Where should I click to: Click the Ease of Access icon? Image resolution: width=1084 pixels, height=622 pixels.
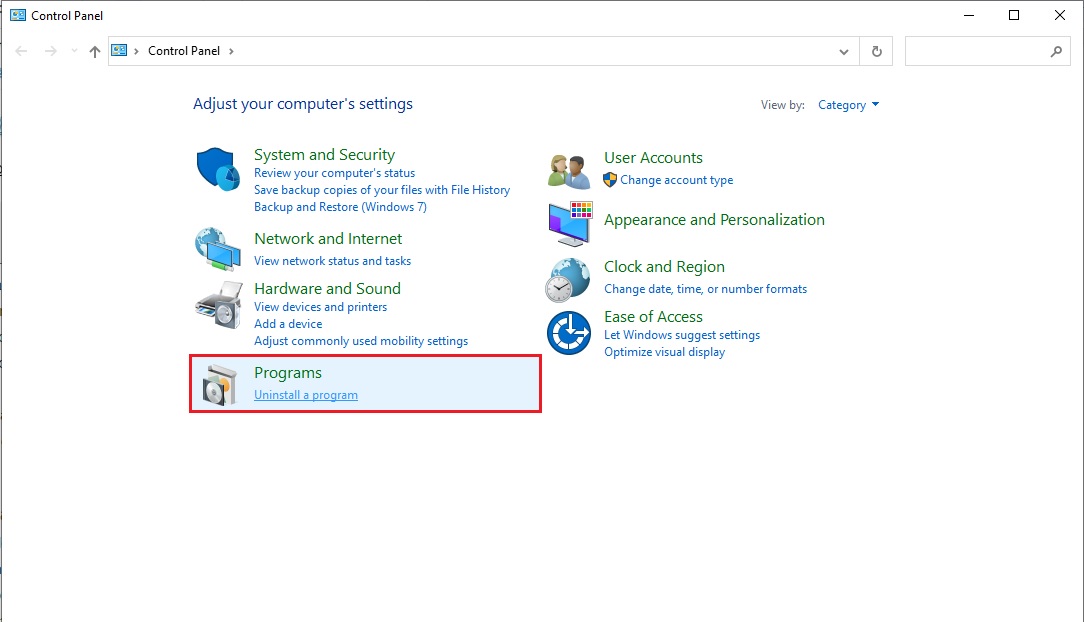[569, 332]
